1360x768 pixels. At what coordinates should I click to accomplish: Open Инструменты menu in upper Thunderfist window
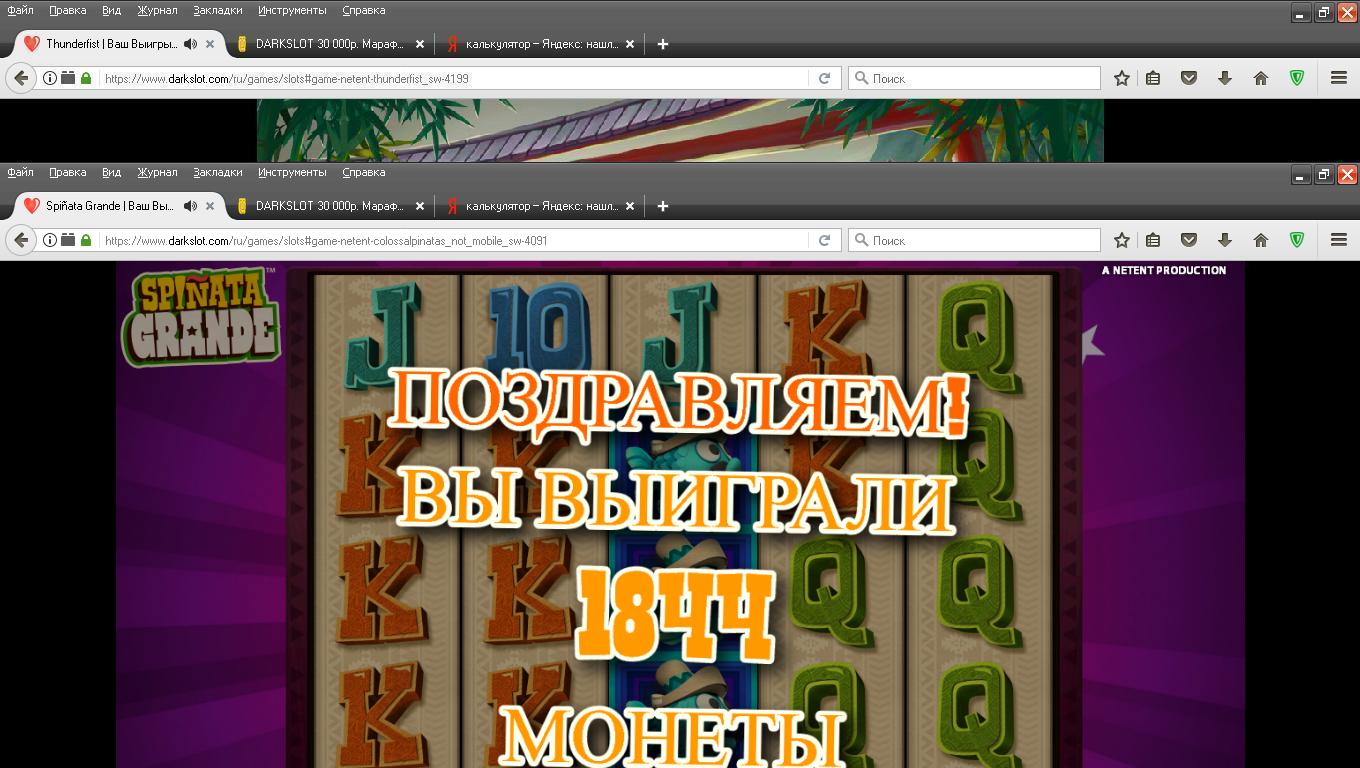coord(292,10)
